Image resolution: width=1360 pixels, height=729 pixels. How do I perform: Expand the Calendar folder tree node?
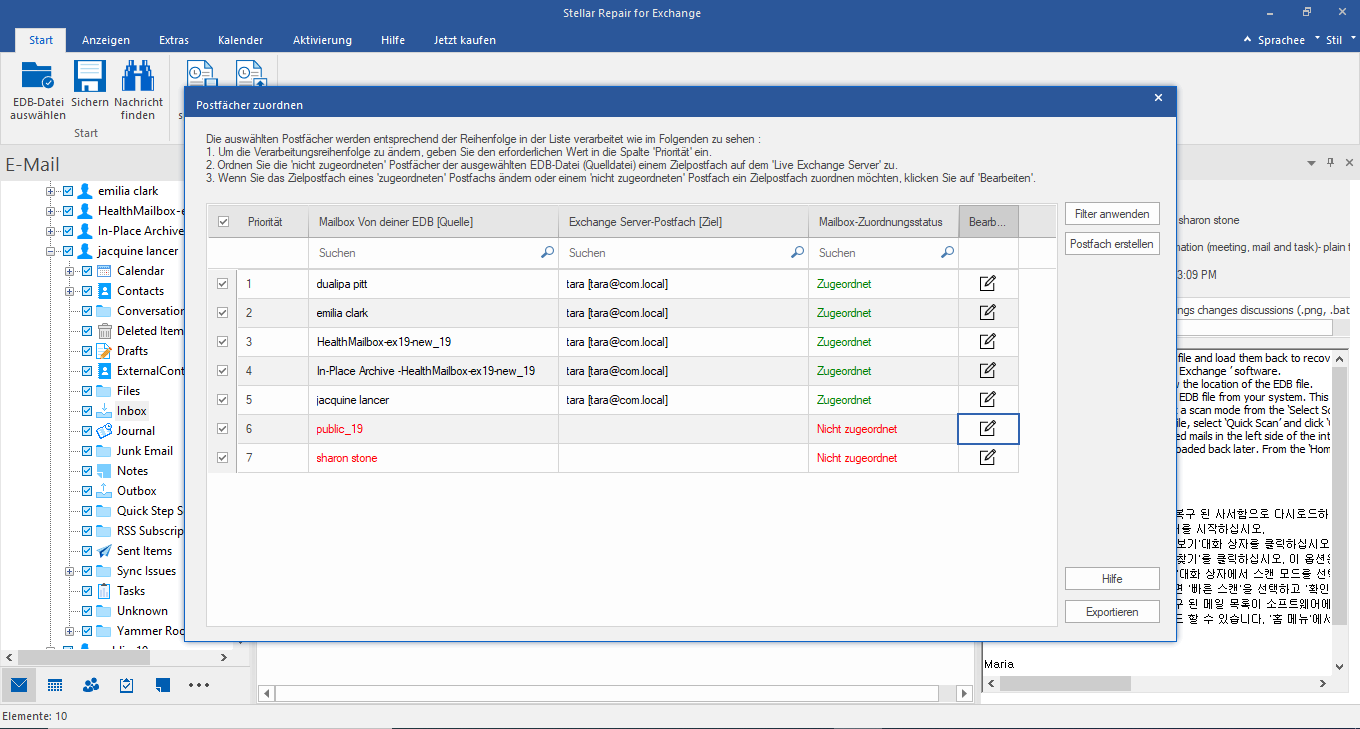(x=70, y=271)
